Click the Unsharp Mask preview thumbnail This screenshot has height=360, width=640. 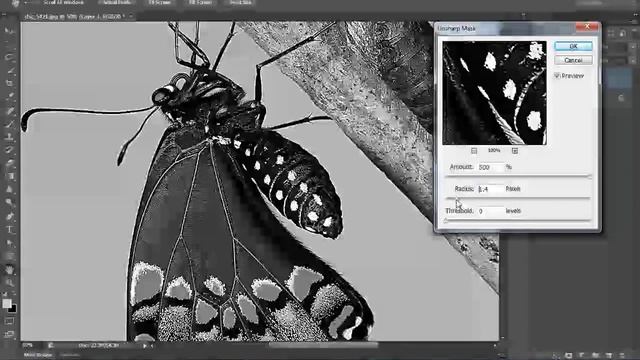click(494, 93)
